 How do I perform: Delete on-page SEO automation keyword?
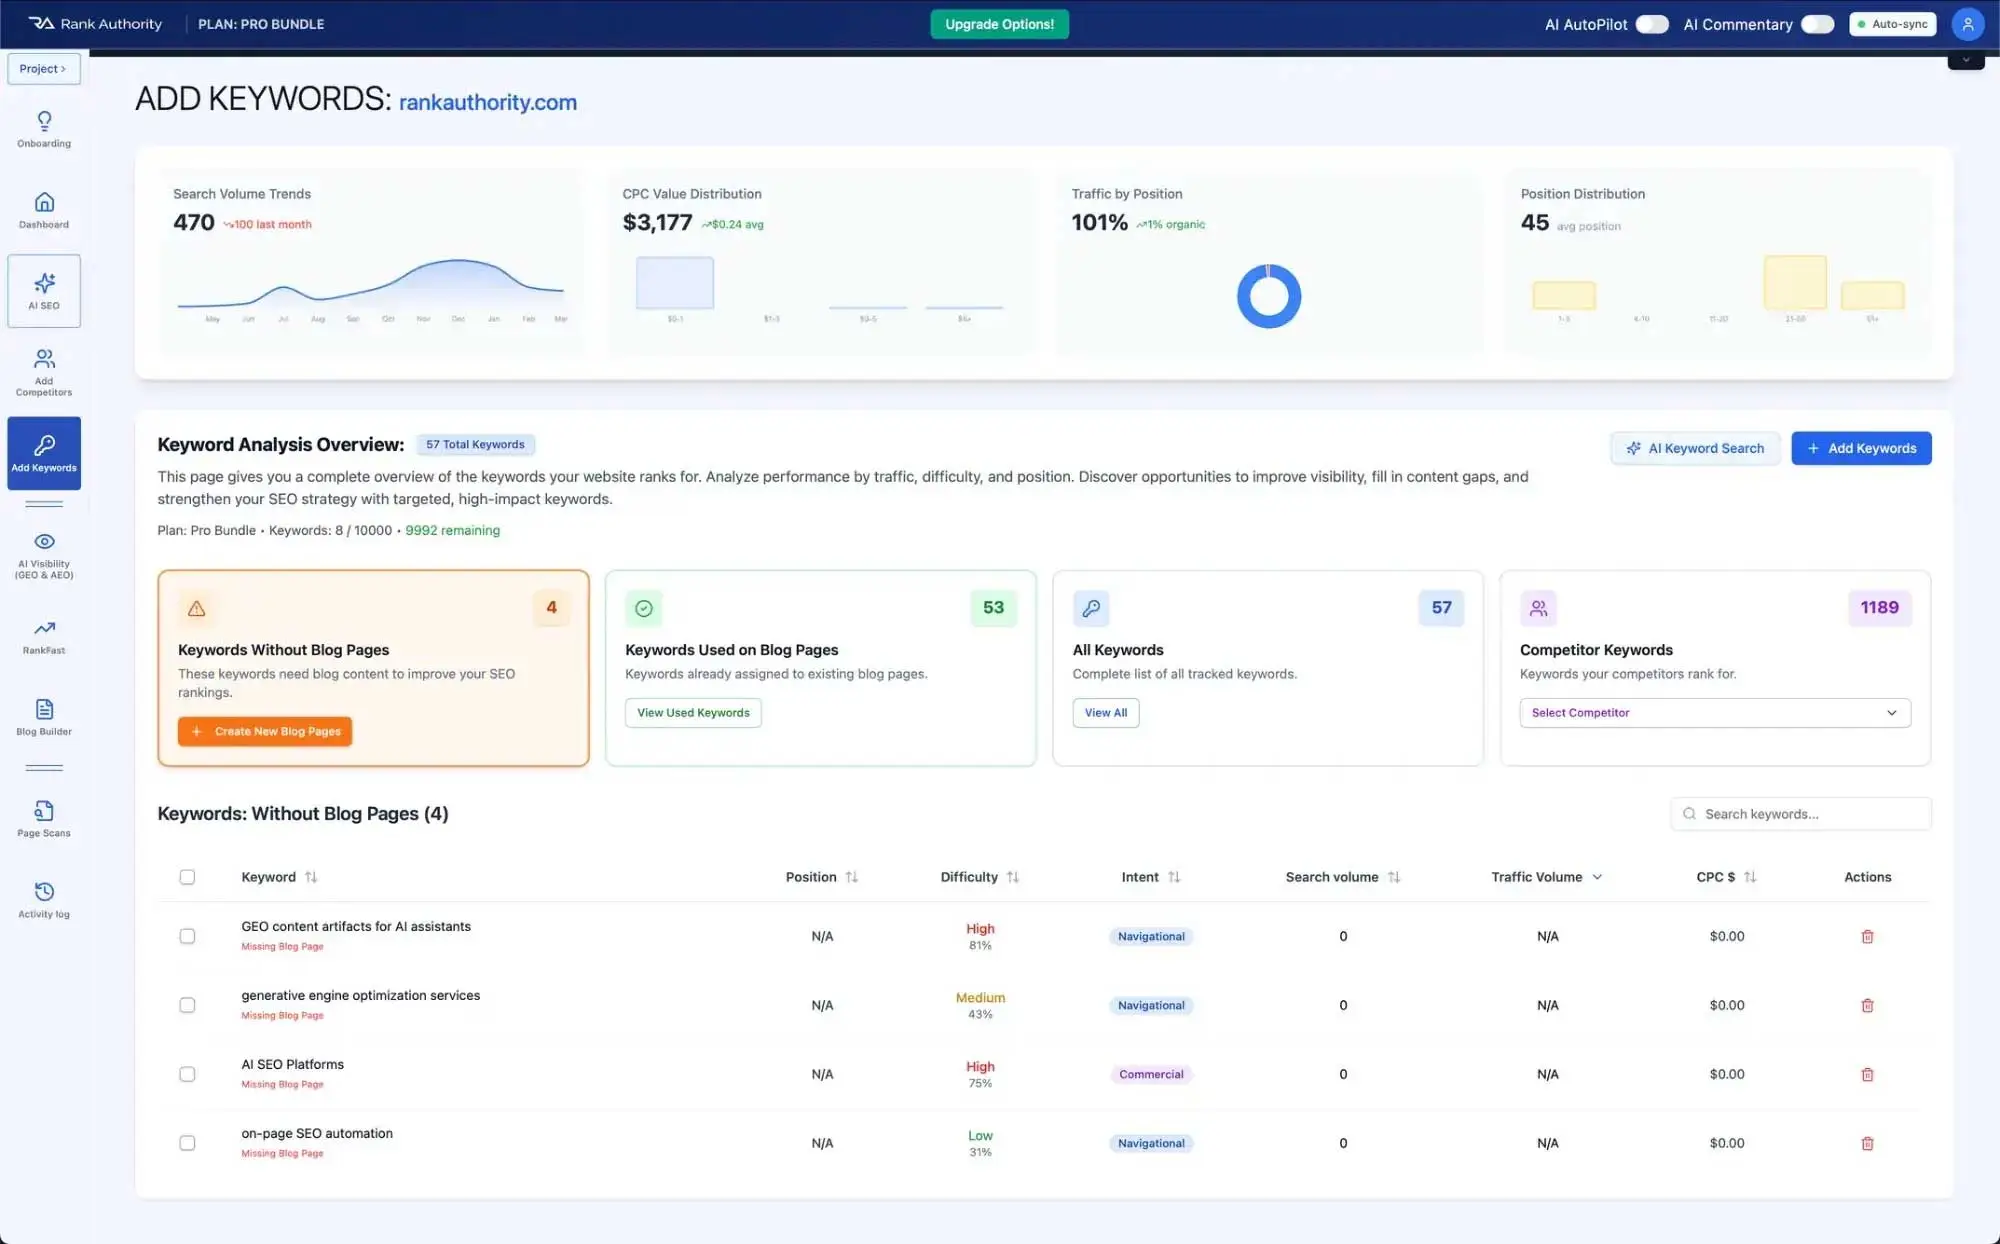point(1867,1144)
